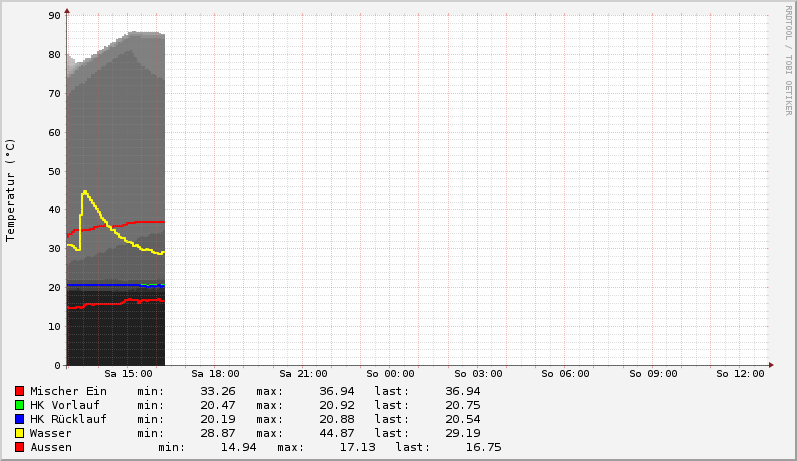This screenshot has width=797, height=461.
Task: Click the red Mischer Ein legend swatch
Action: (19, 391)
